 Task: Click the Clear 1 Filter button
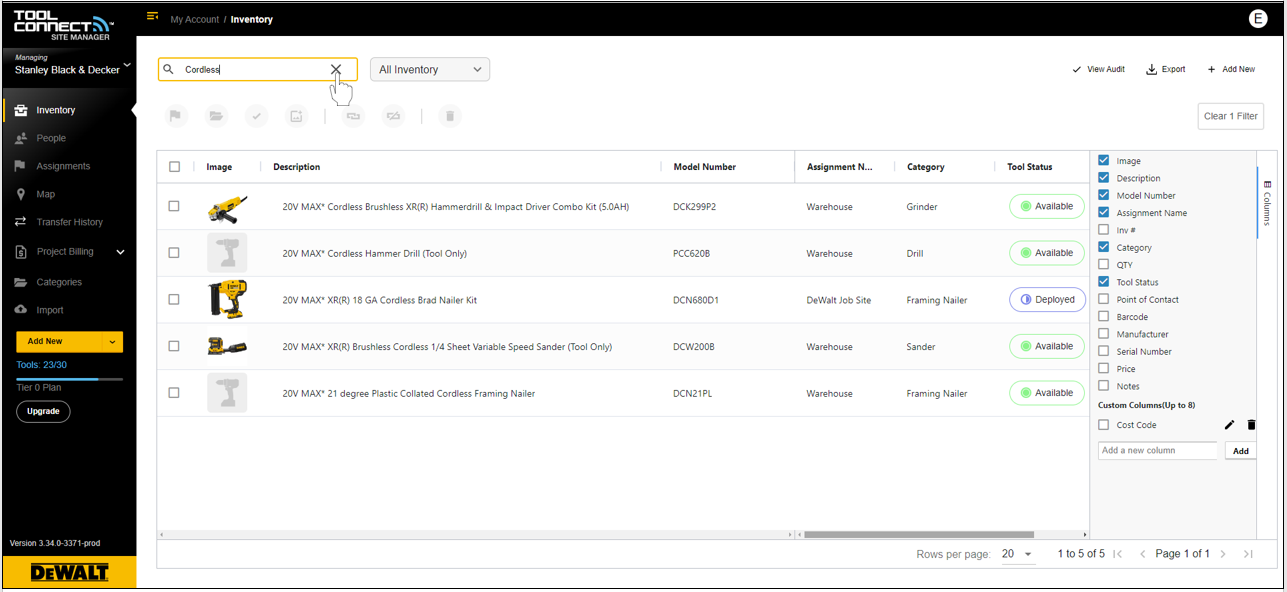click(x=1231, y=116)
